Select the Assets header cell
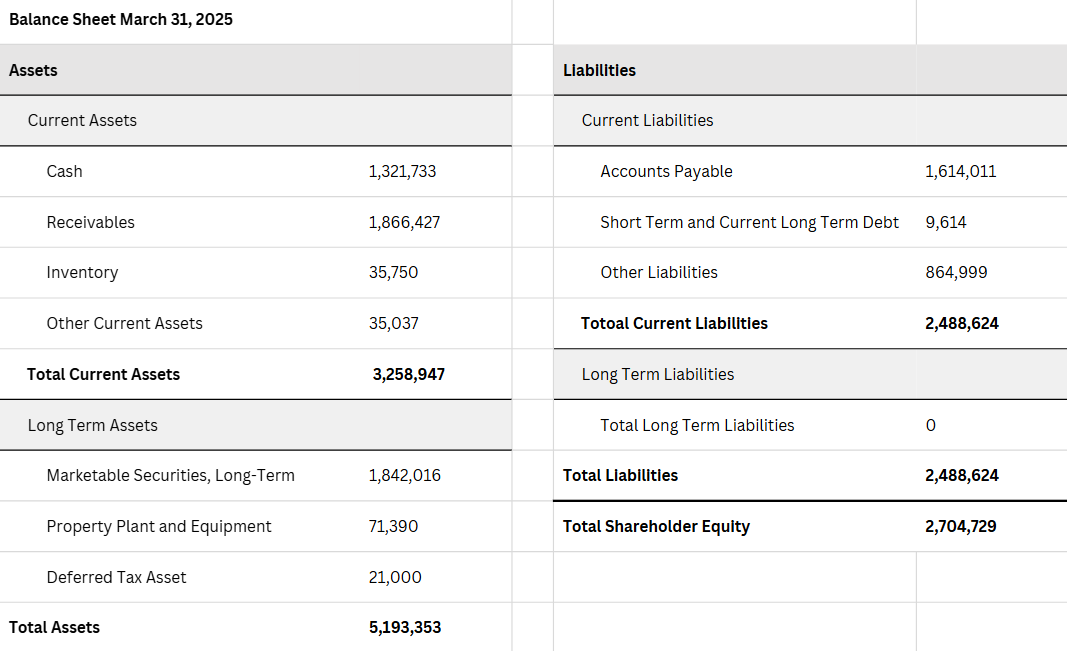 pyautogui.click(x=34, y=71)
